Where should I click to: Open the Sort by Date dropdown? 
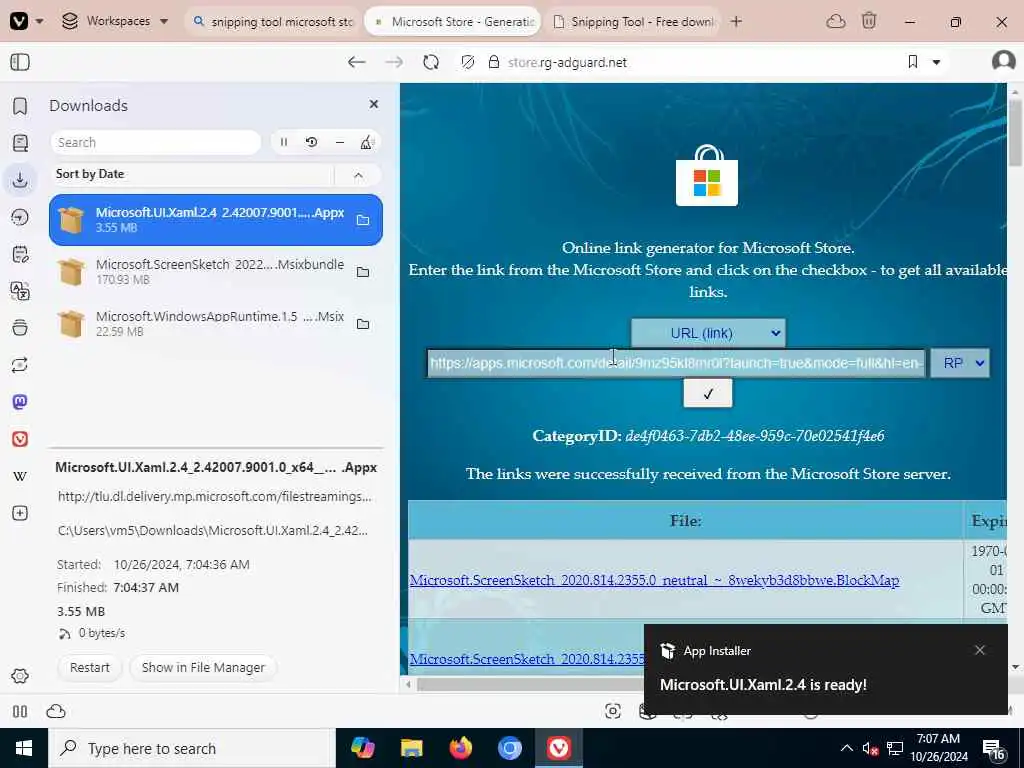click(x=191, y=174)
